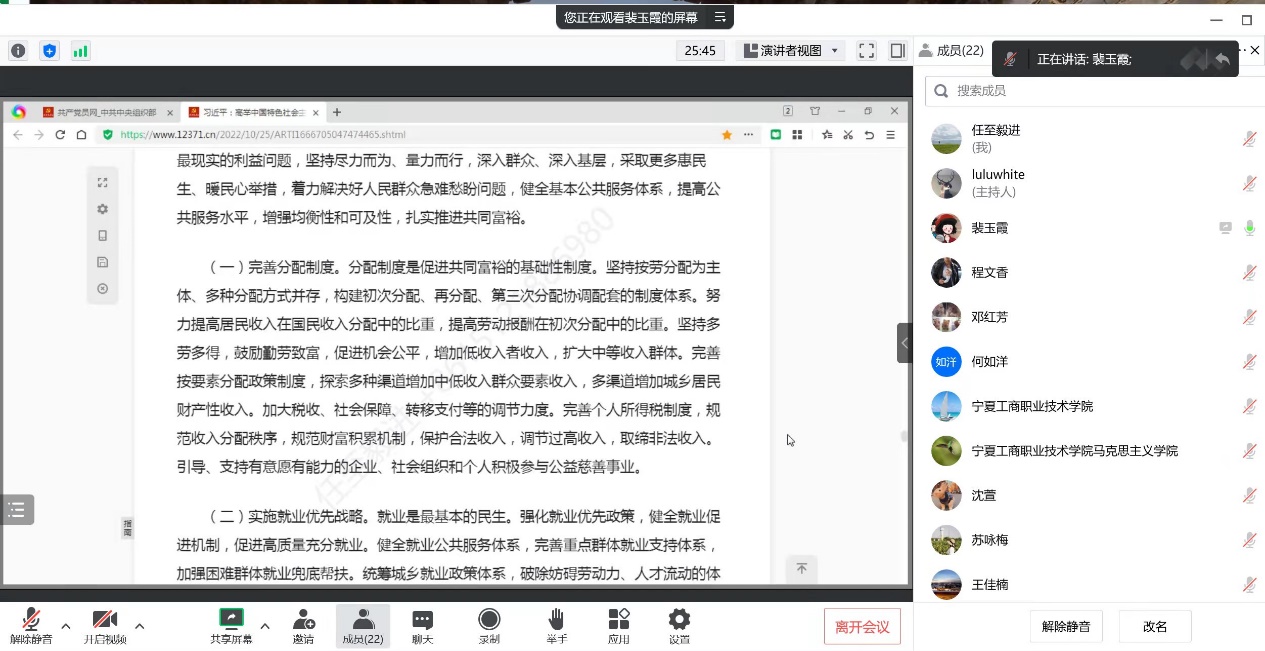Click the red 离开会议 button
Screen dimensions: 1265x651
(x=862, y=627)
